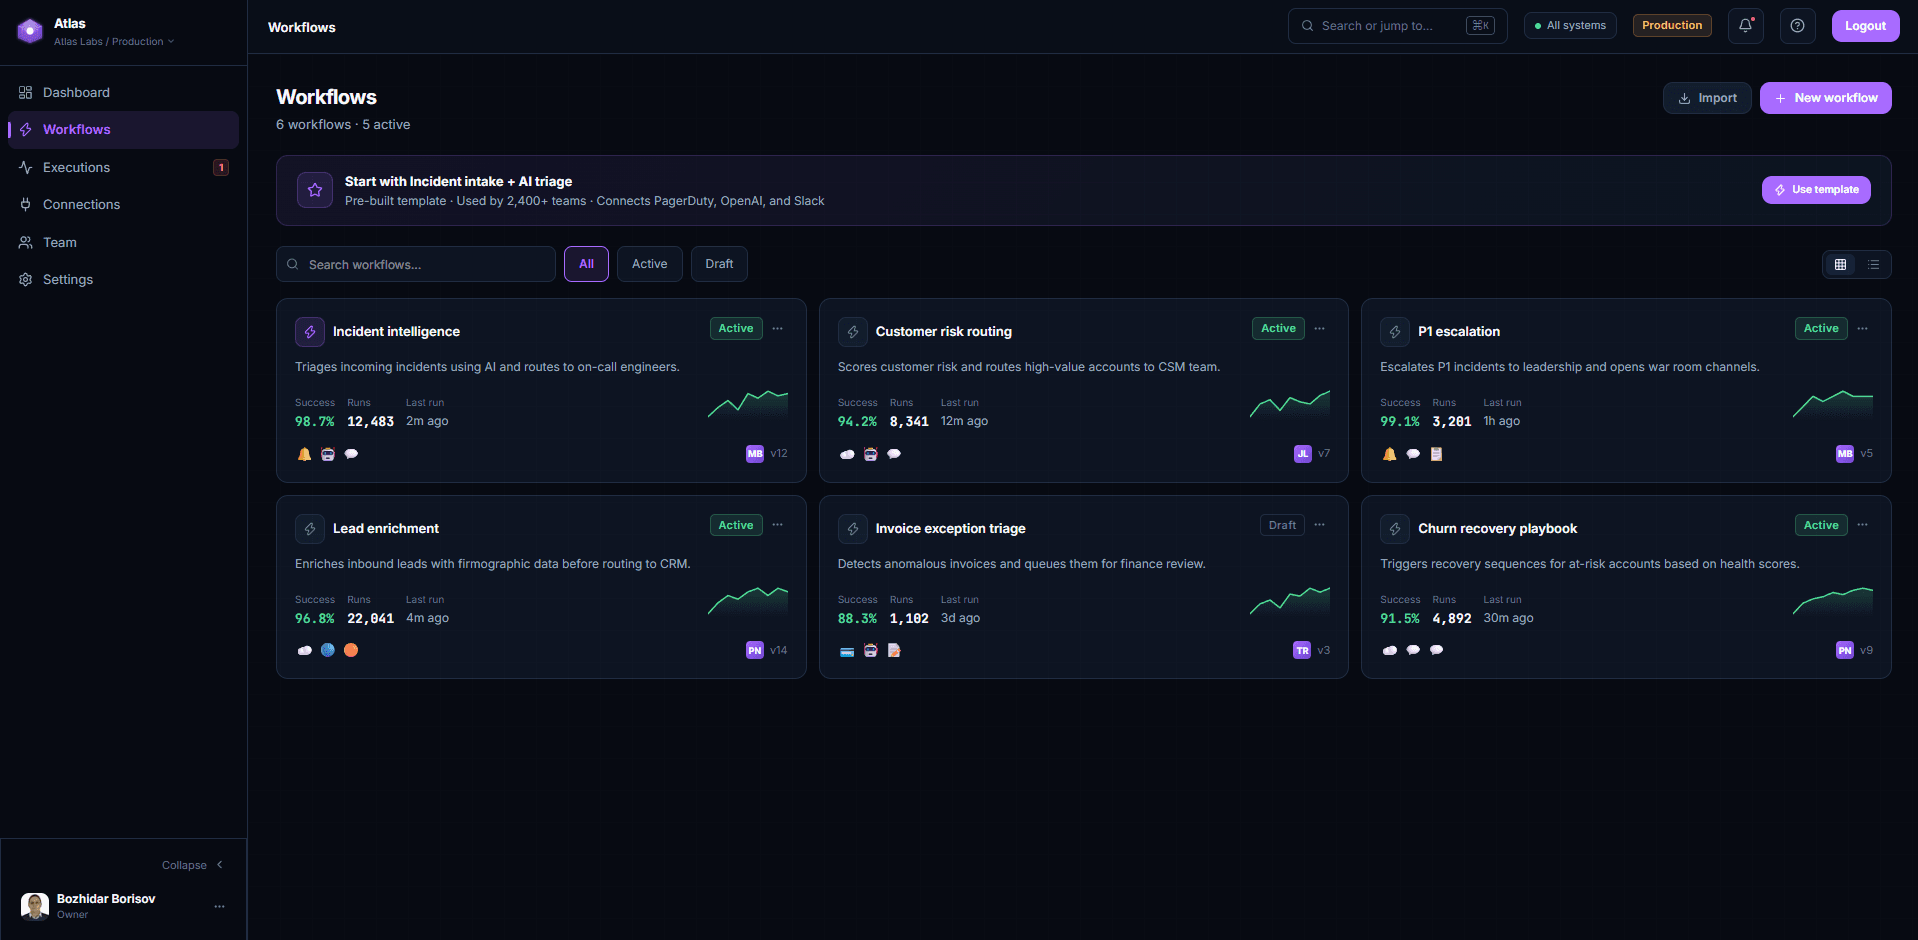Click the bolt icon on Customer risk routing
Viewport: 1918px width, 940px height.
[853, 332]
